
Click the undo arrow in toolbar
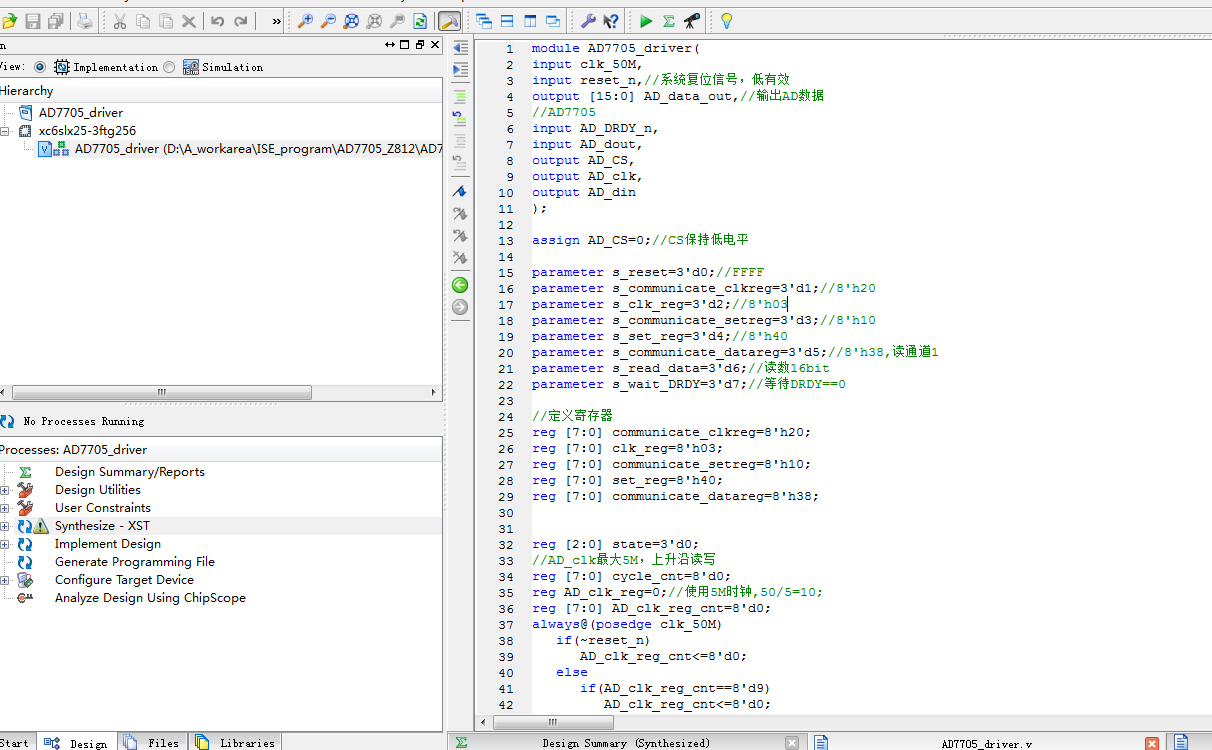click(217, 21)
